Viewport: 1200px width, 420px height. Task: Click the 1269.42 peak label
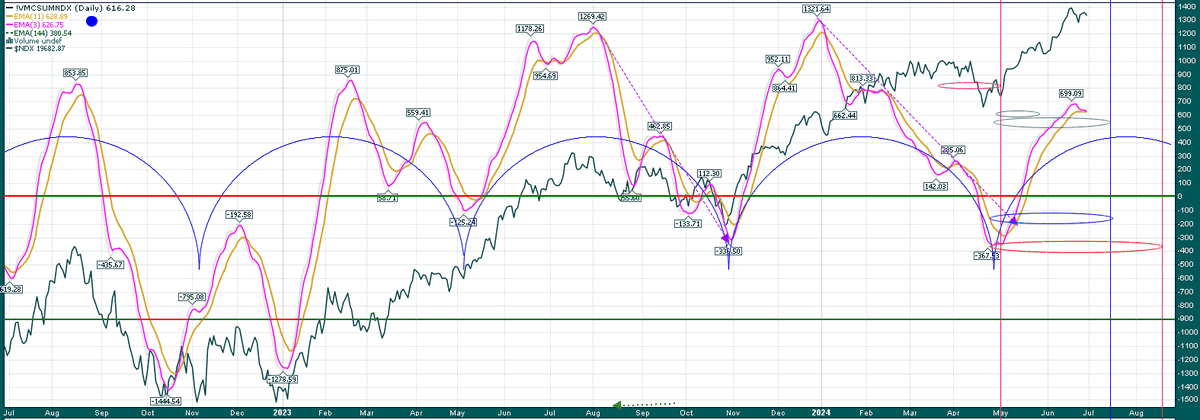pyautogui.click(x=593, y=17)
